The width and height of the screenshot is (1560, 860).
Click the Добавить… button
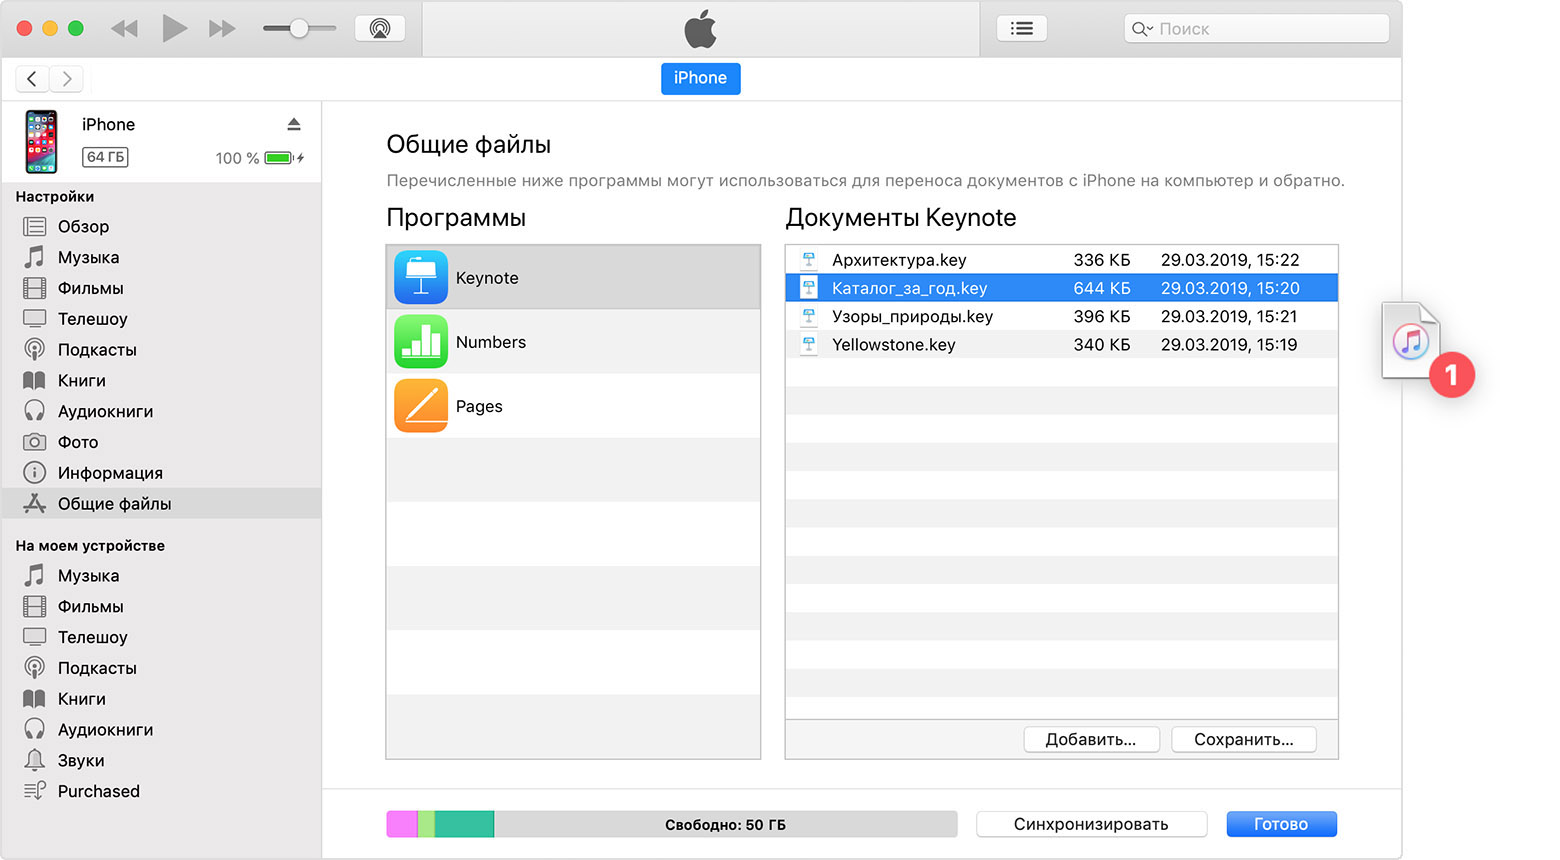click(1091, 740)
